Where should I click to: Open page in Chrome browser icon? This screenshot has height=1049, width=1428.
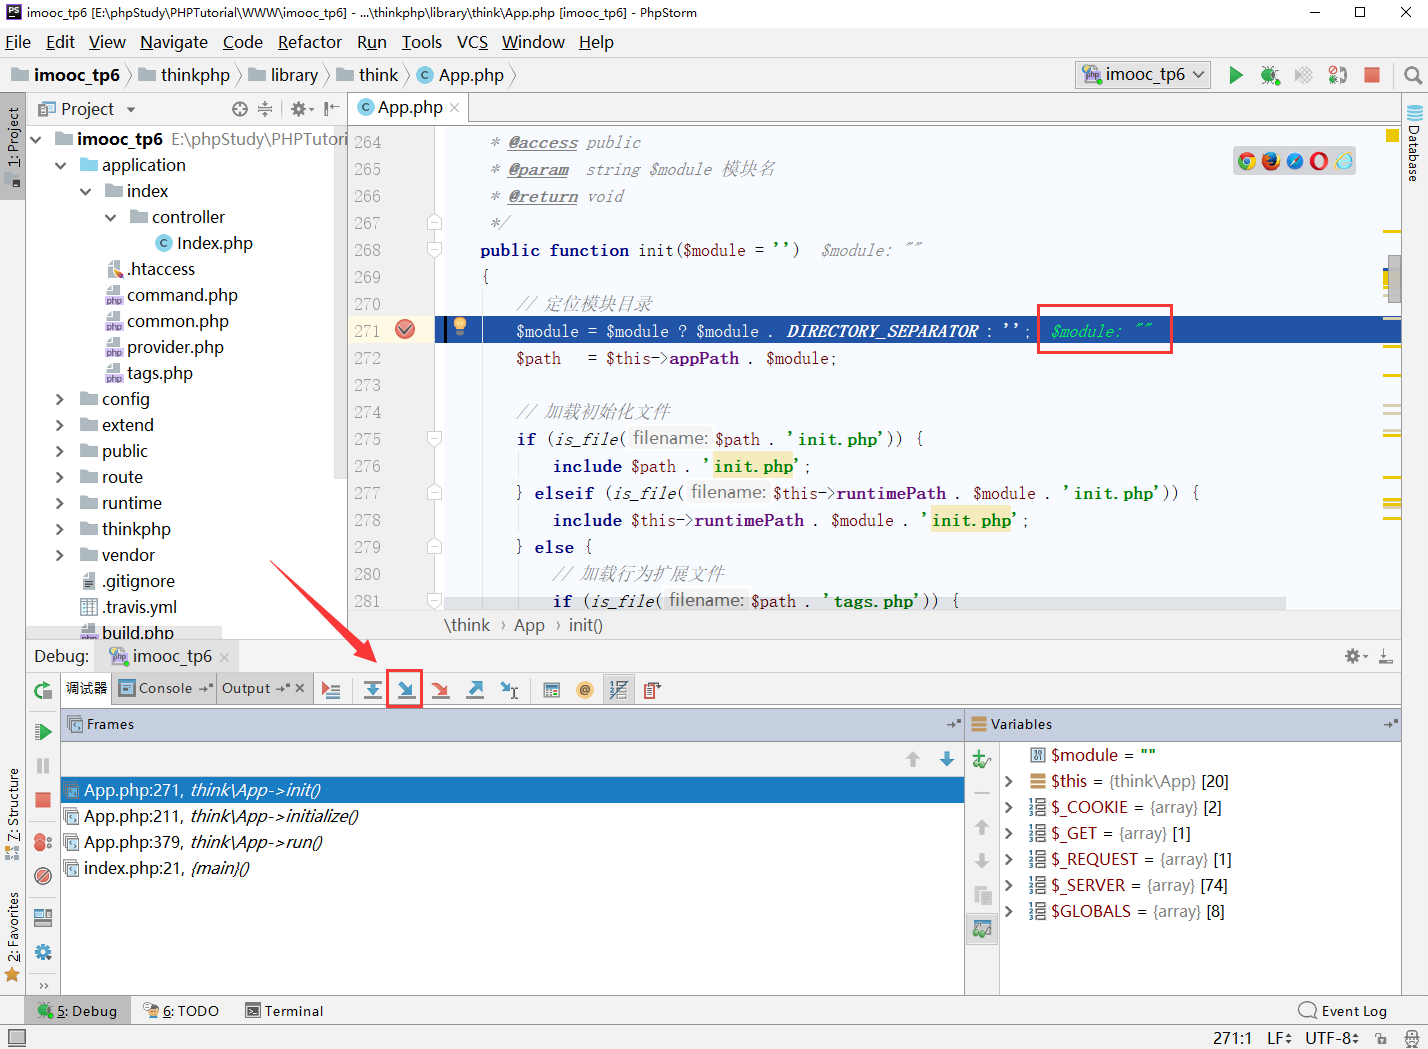click(x=1247, y=161)
